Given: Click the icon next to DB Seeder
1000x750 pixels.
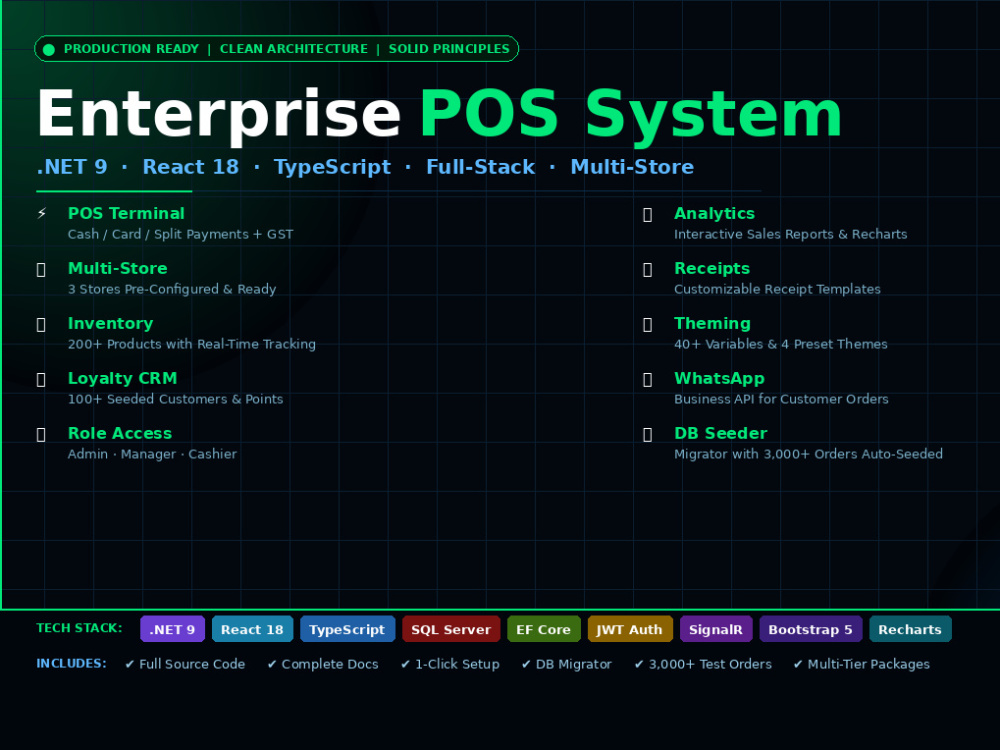Looking at the screenshot, I should click(x=647, y=434).
